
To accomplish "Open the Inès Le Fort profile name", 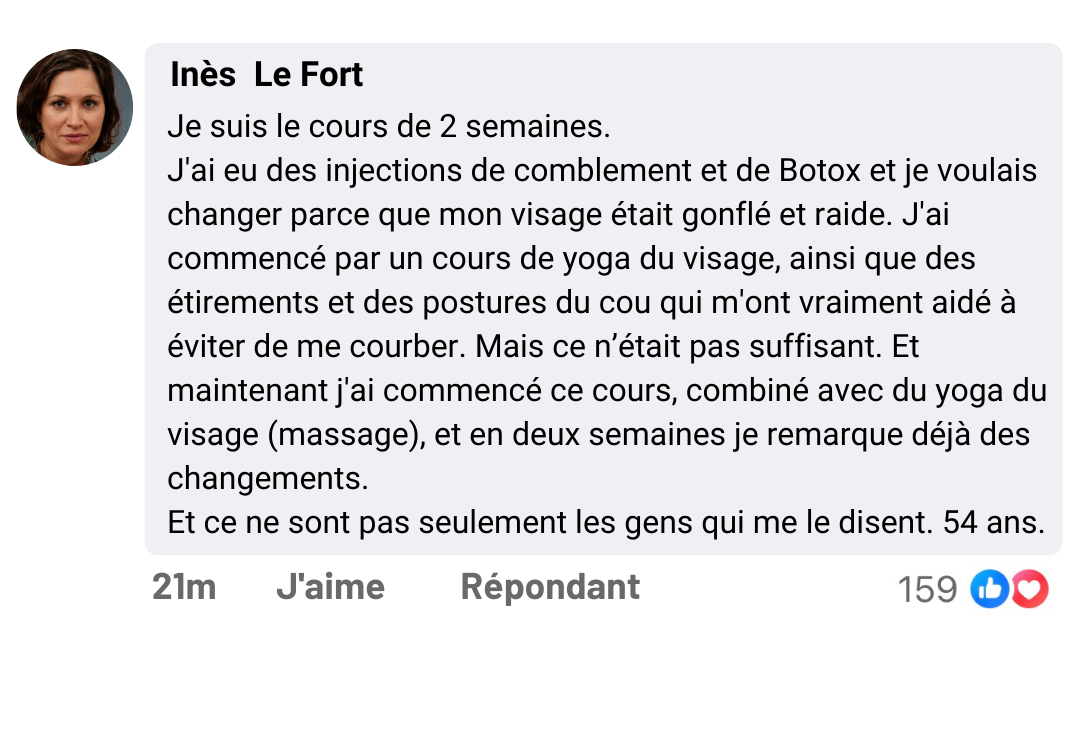I will click(266, 74).
